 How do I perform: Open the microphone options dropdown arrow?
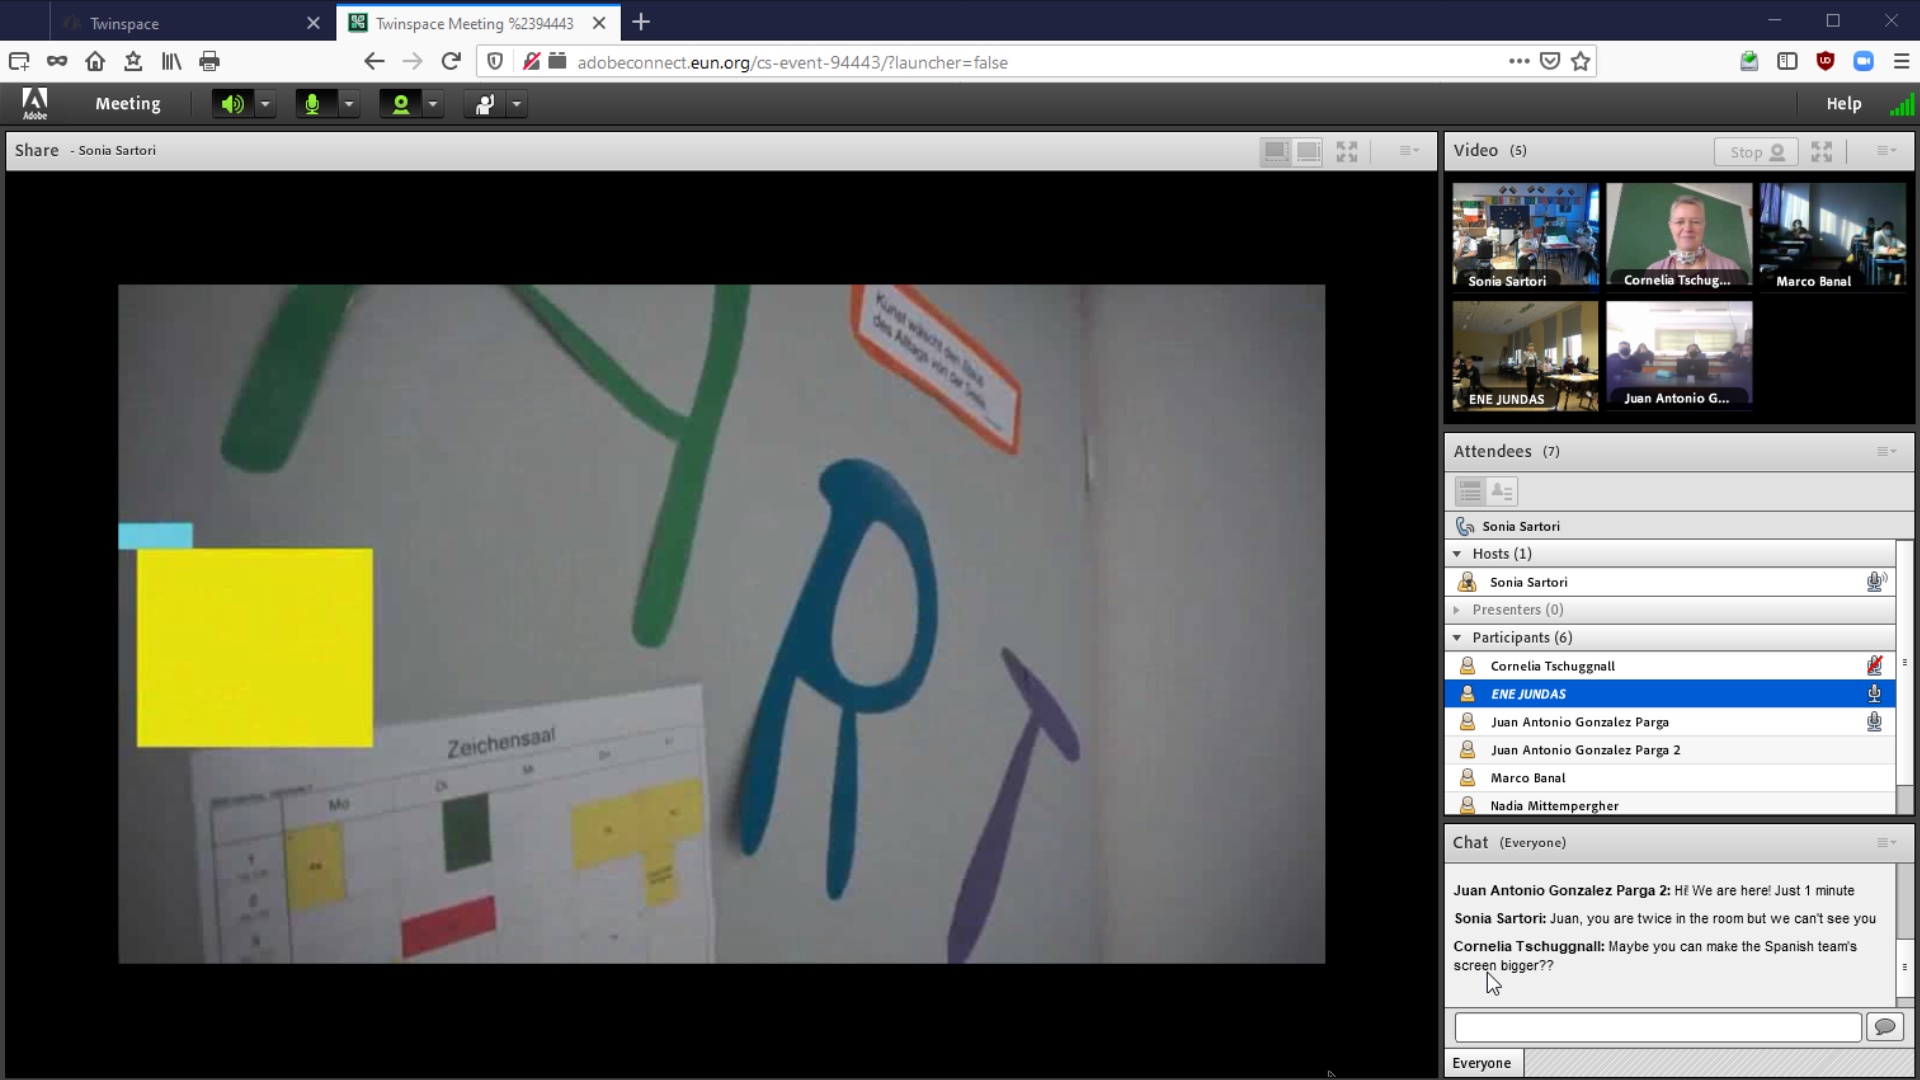349,104
